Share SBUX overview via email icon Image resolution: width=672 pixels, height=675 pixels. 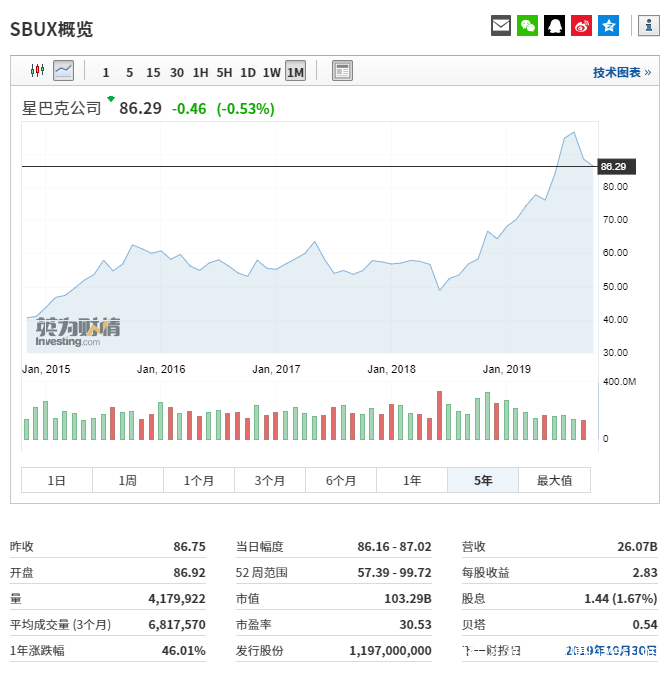coord(501,26)
